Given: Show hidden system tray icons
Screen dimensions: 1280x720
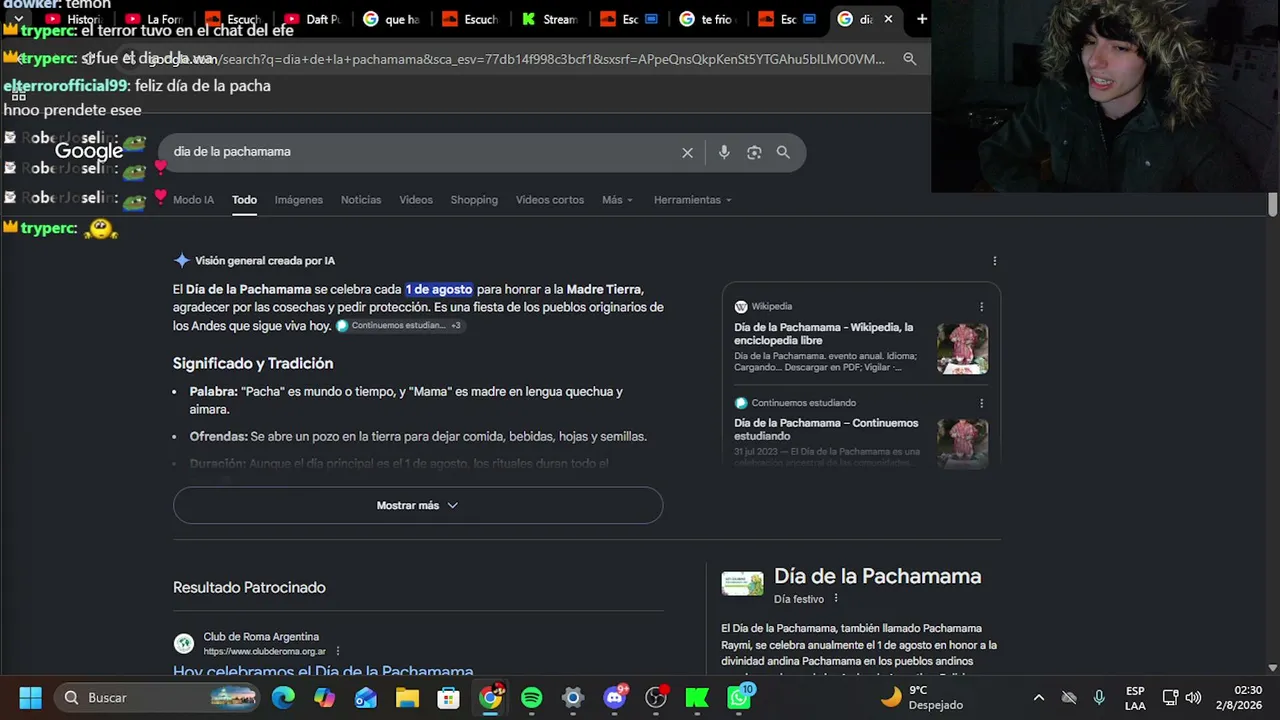Looking at the screenshot, I should point(1039,697).
